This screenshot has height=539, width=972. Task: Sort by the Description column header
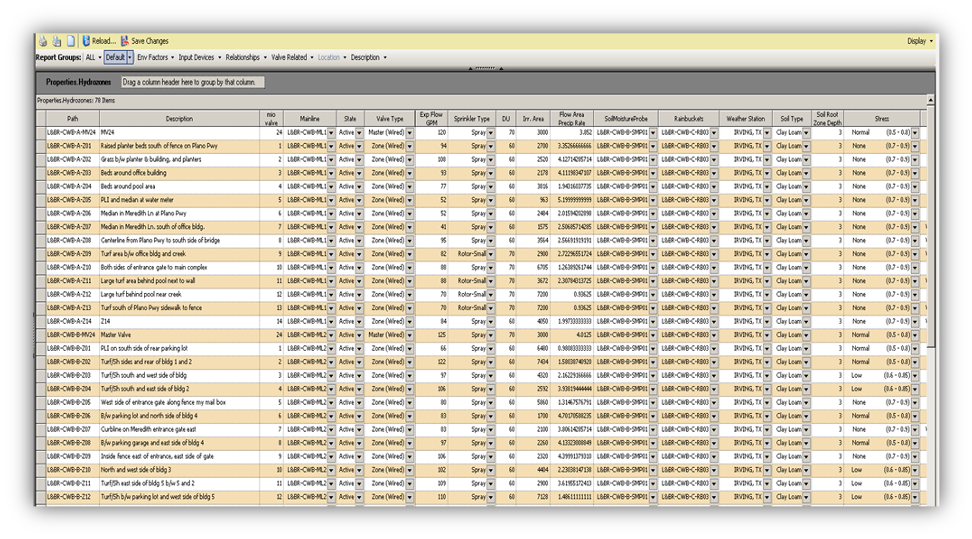click(179, 118)
